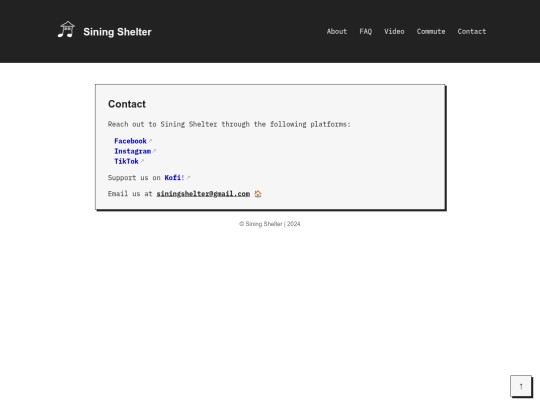Click the scroll-to-top arrow button
This screenshot has width=540, height=405.
click(521, 386)
